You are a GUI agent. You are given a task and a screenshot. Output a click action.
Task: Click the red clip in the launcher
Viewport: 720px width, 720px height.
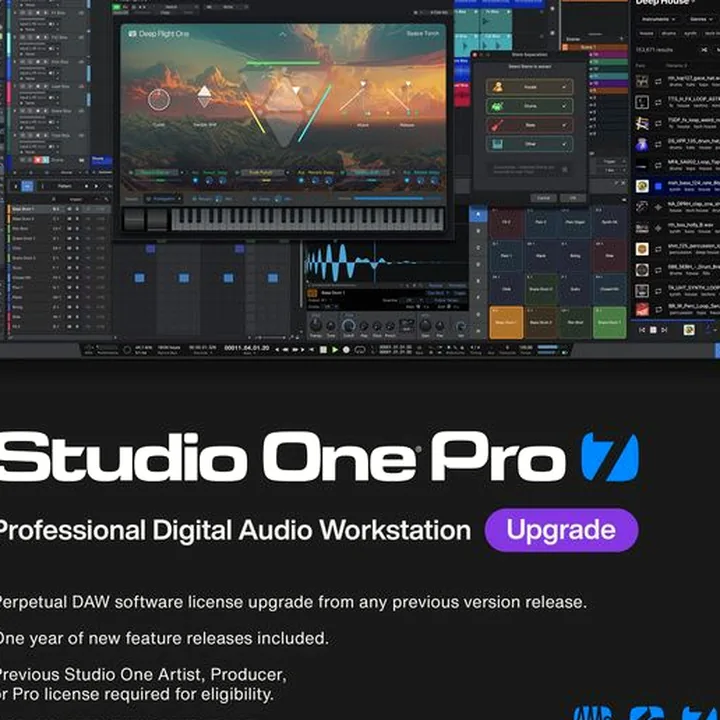click(x=461, y=96)
